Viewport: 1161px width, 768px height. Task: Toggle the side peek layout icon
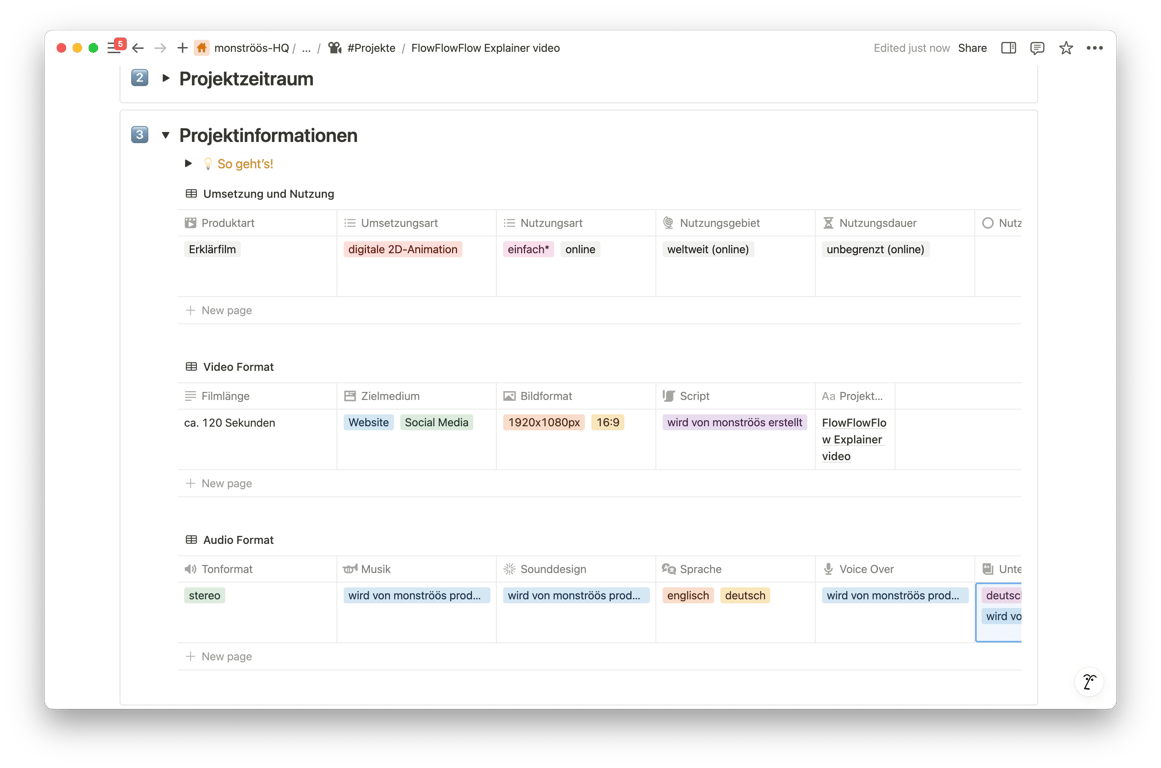point(1008,48)
